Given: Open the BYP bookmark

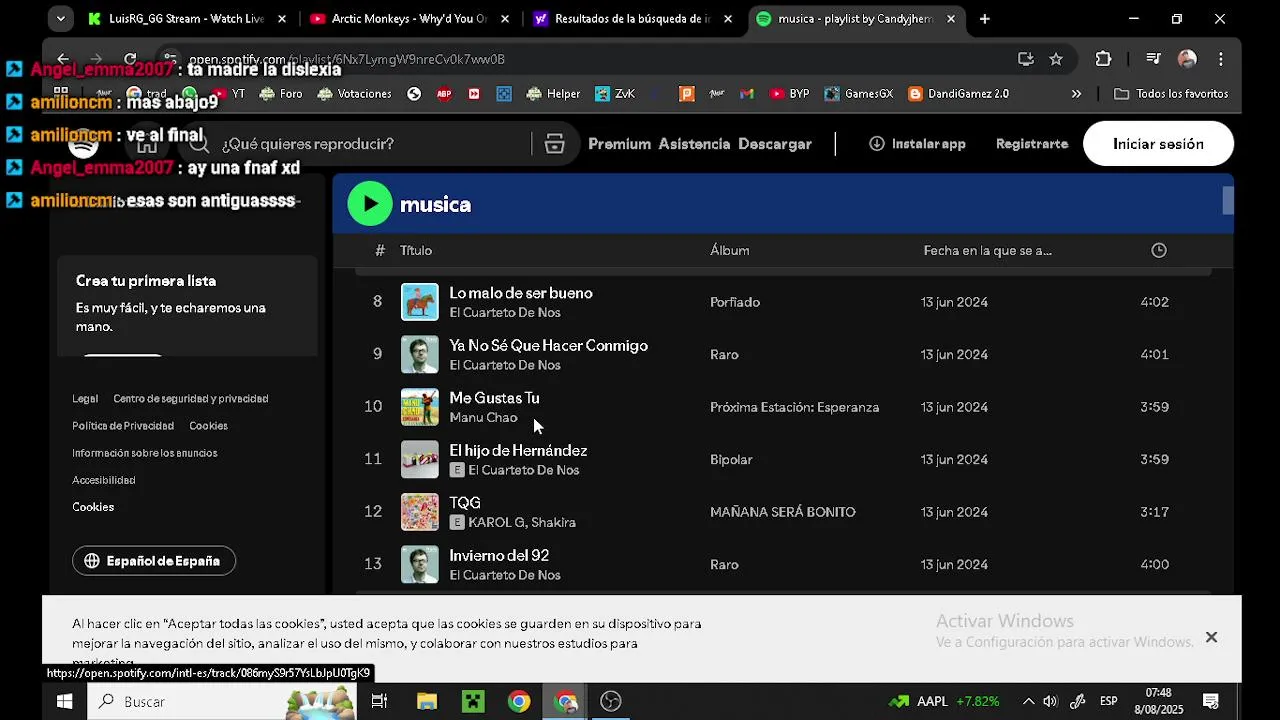Looking at the screenshot, I should pyautogui.click(x=789, y=94).
